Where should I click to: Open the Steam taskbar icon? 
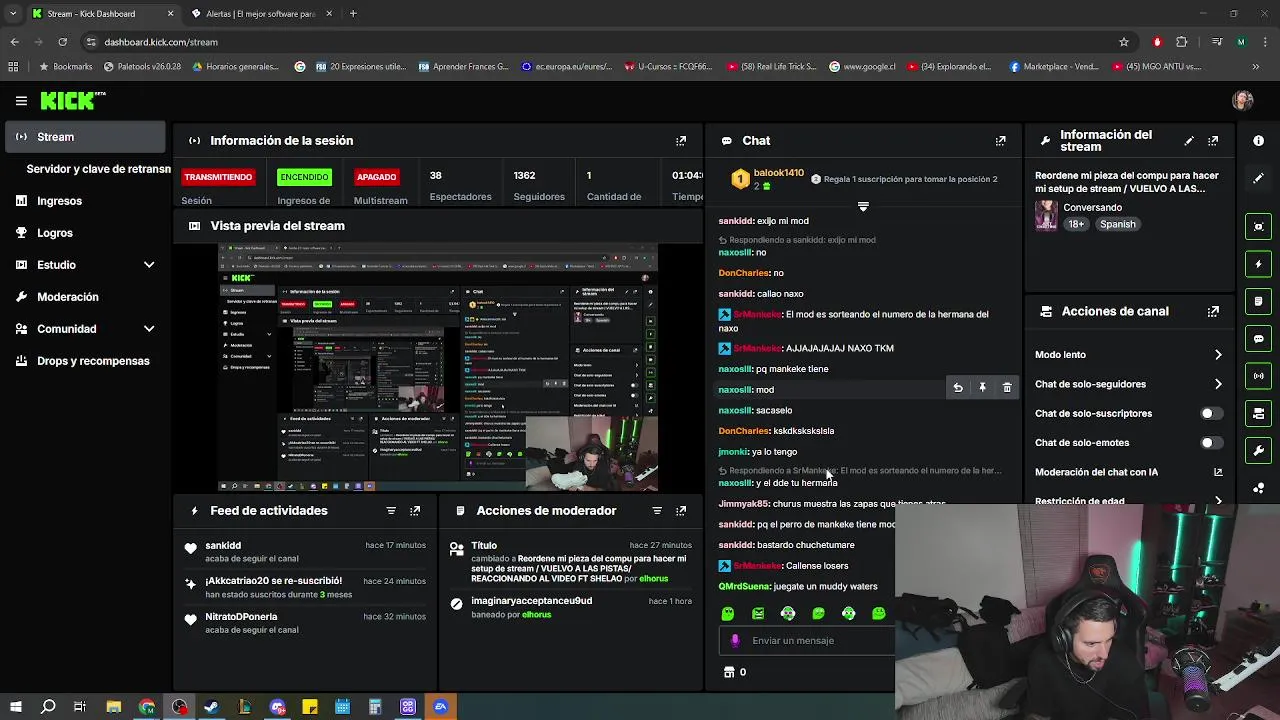tap(211, 707)
